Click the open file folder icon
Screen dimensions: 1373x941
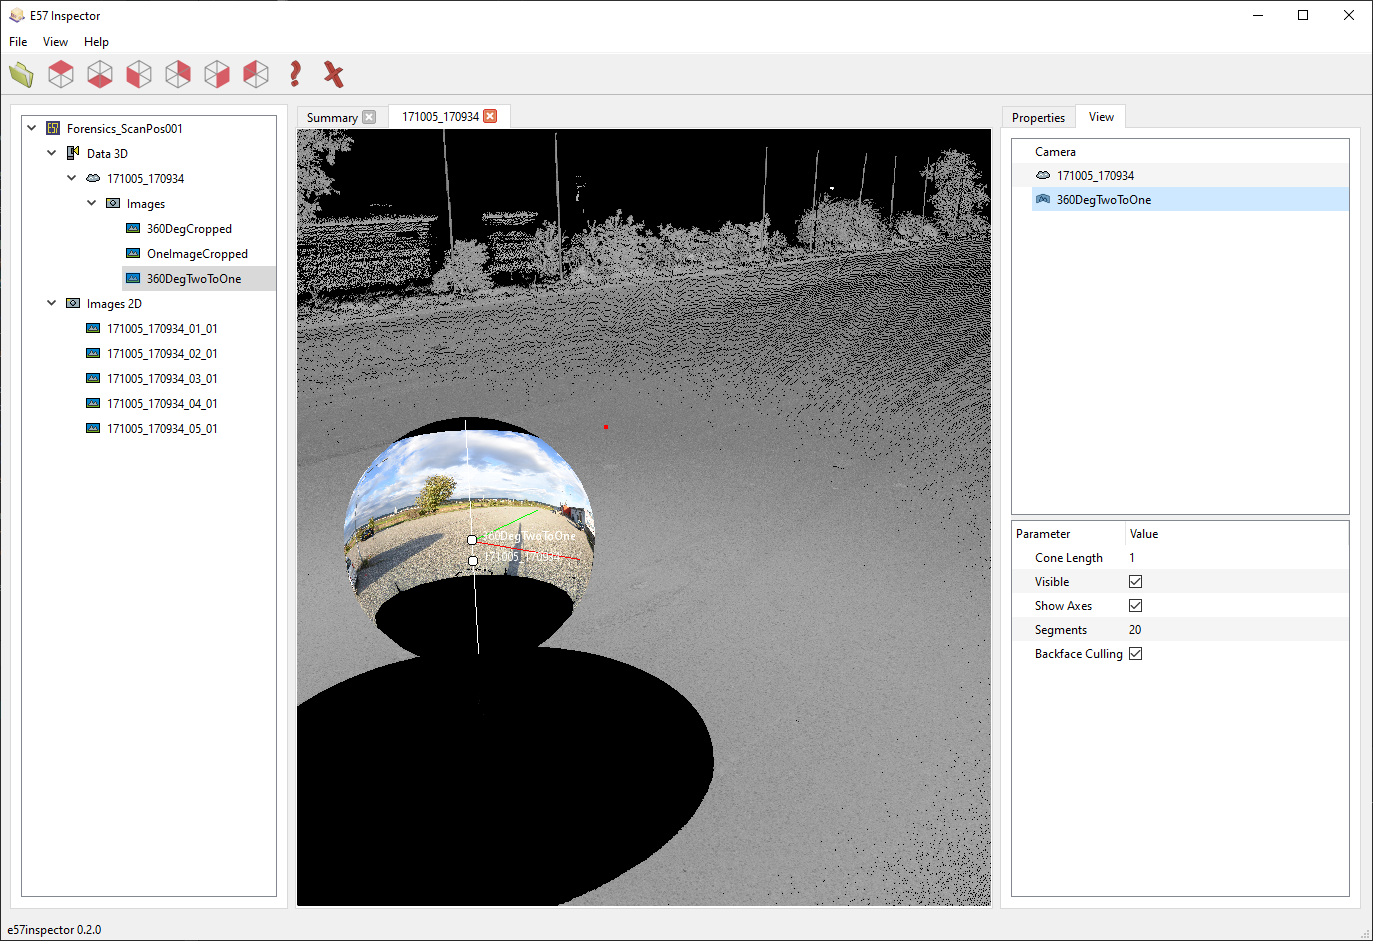(x=22, y=74)
